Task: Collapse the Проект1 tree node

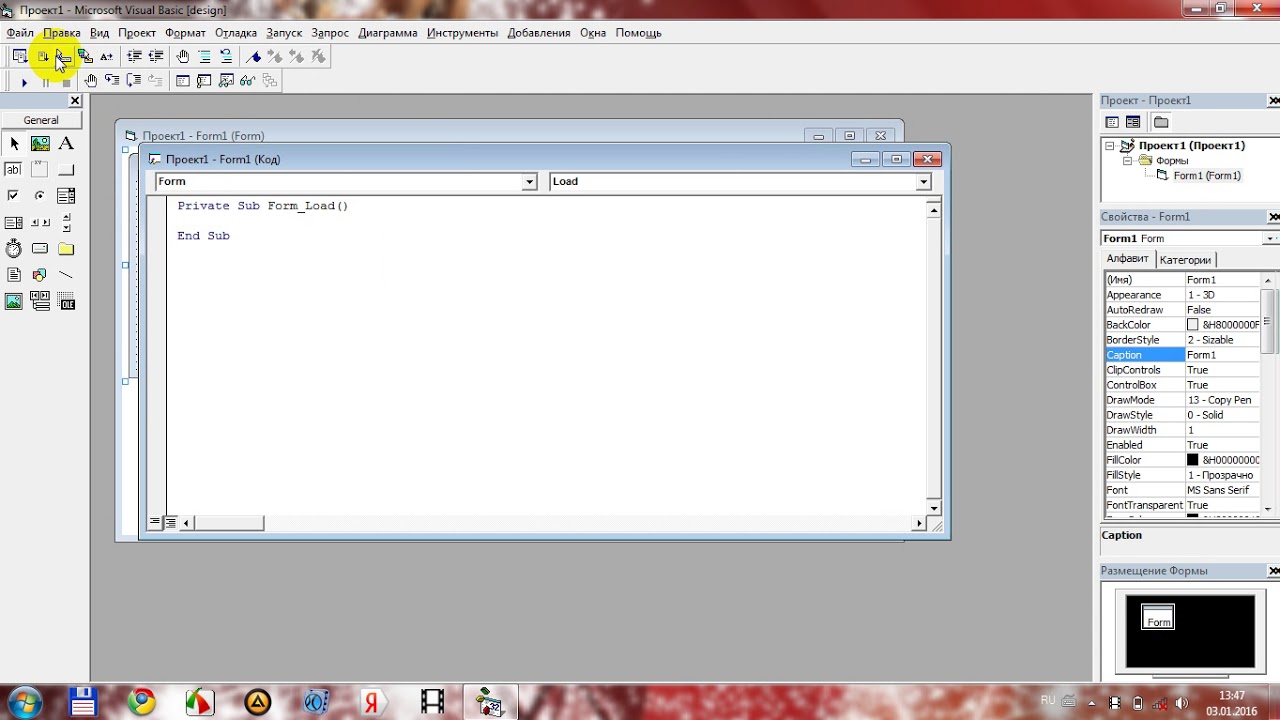Action: point(1109,146)
